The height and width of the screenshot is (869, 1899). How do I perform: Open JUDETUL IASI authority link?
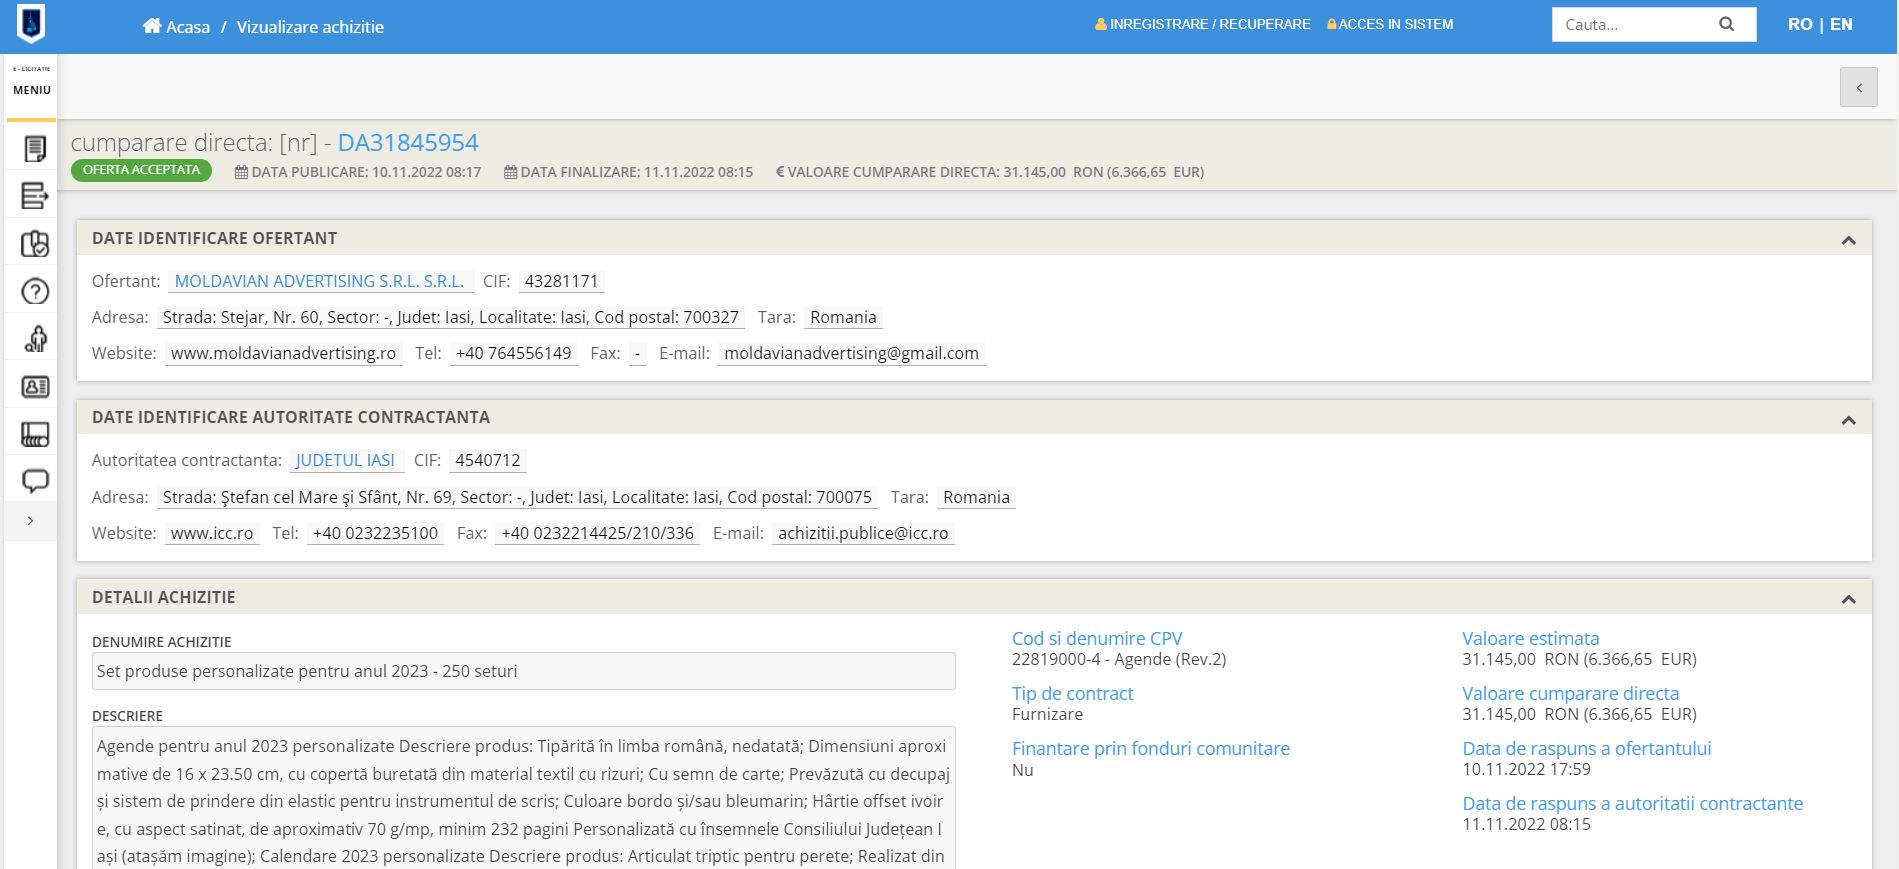345,460
